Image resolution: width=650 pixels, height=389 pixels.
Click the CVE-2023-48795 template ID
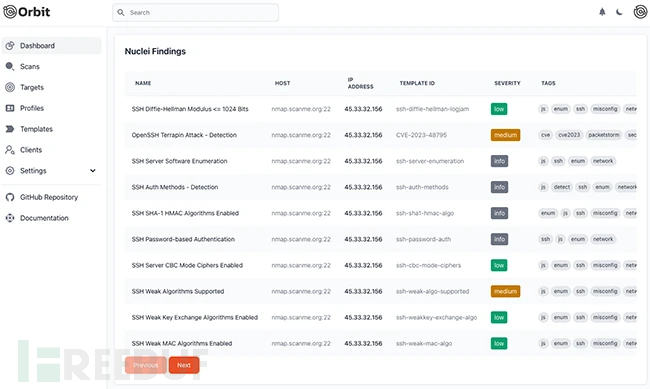(x=421, y=135)
